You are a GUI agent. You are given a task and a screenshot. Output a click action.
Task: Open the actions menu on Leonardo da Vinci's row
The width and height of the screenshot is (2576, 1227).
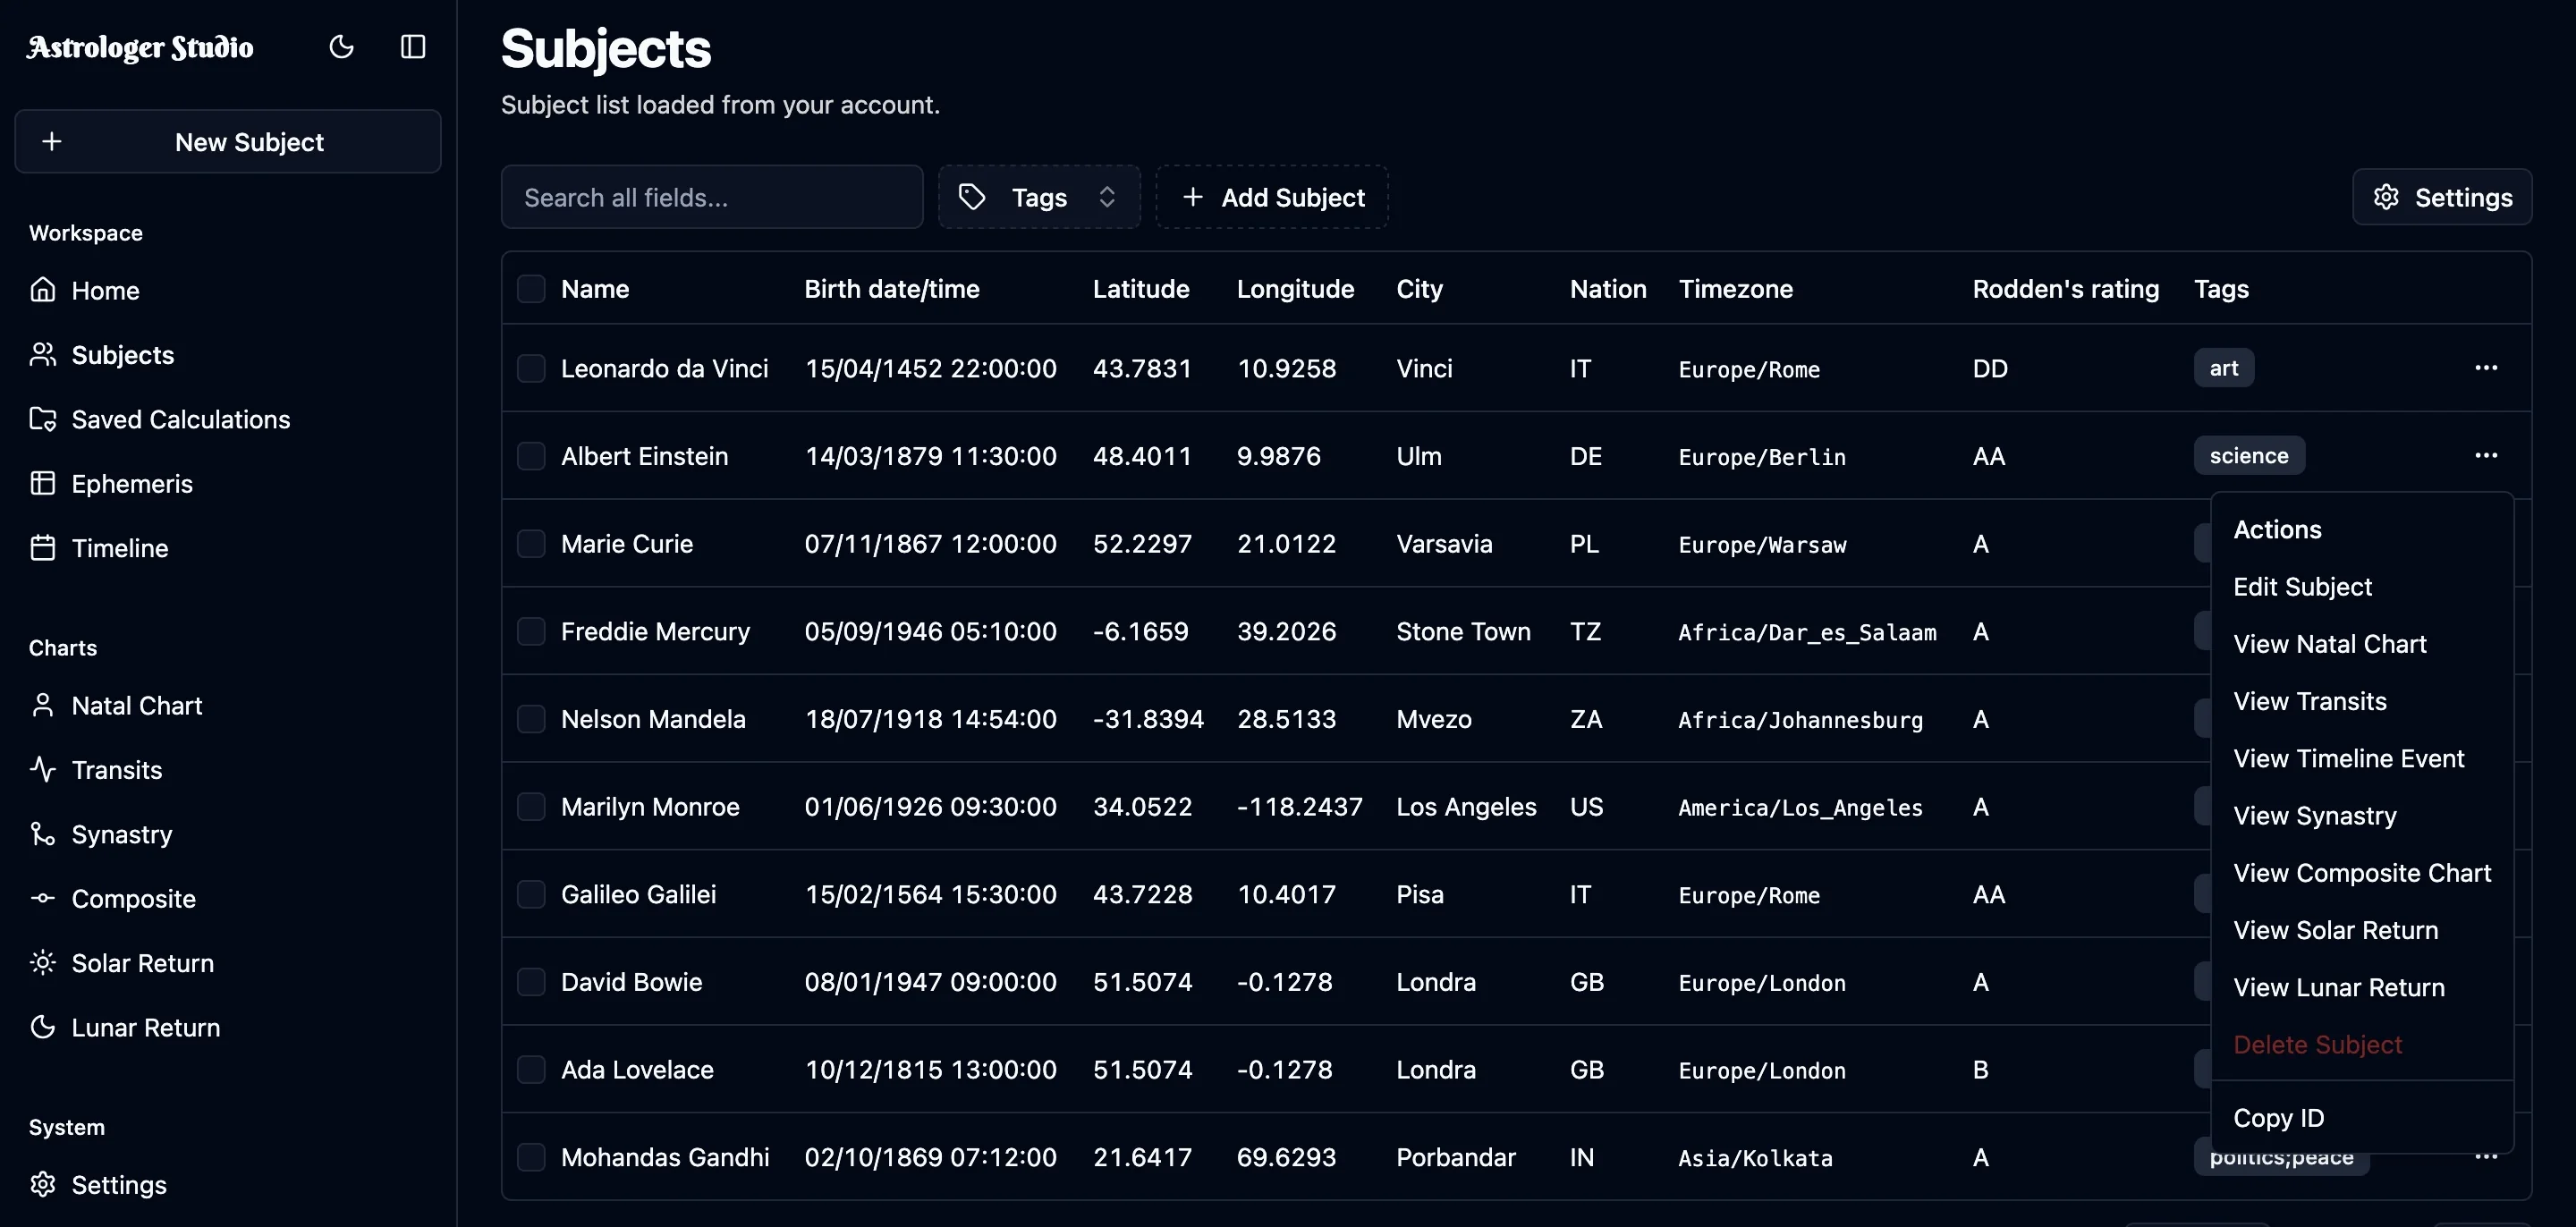point(2488,367)
